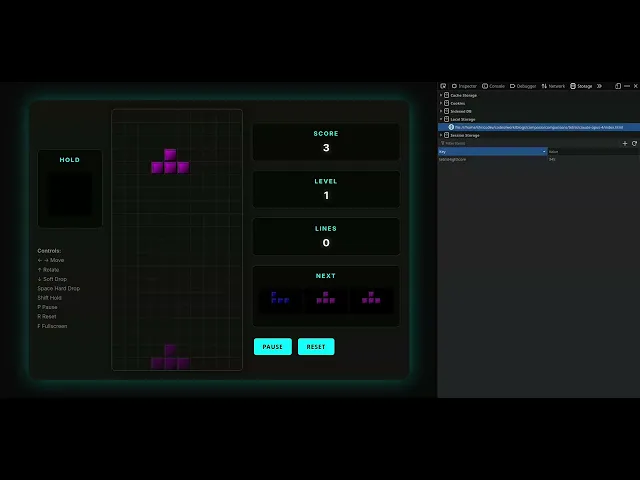Select the high score key cell
640x480 pixels.
tap(493, 159)
